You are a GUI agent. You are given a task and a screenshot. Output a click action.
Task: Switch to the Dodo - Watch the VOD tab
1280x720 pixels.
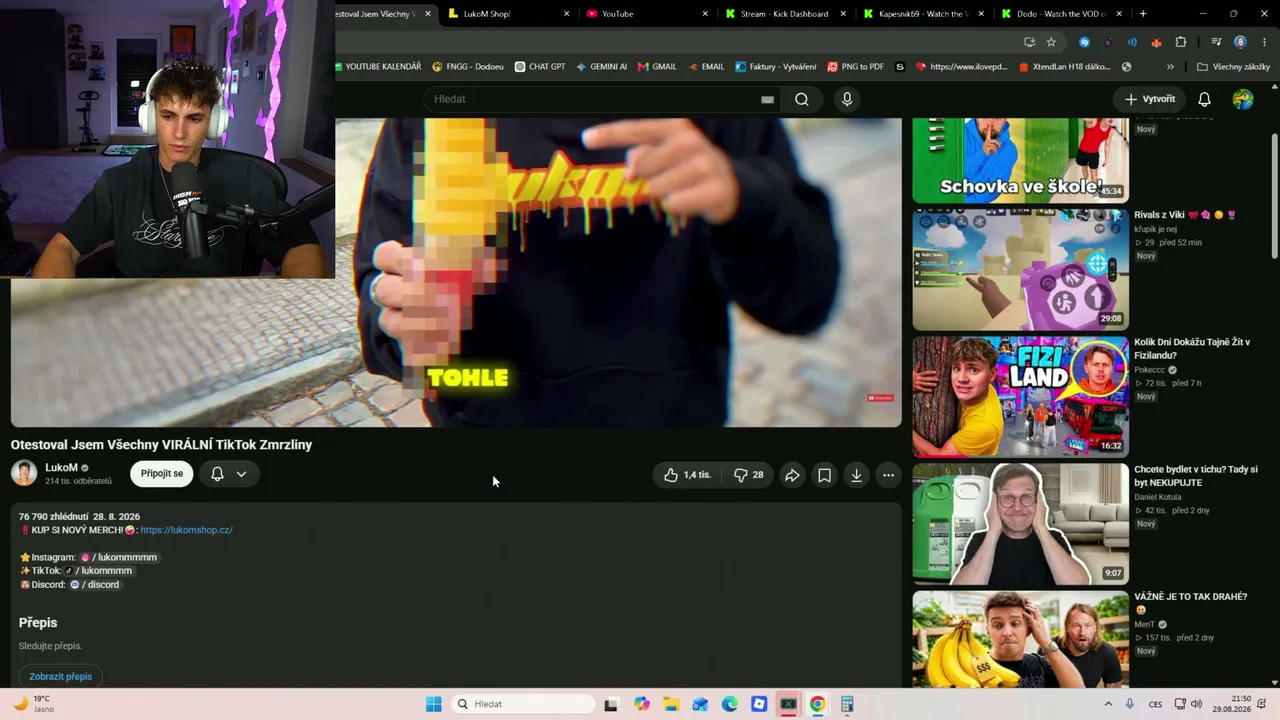(x=1059, y=14)
